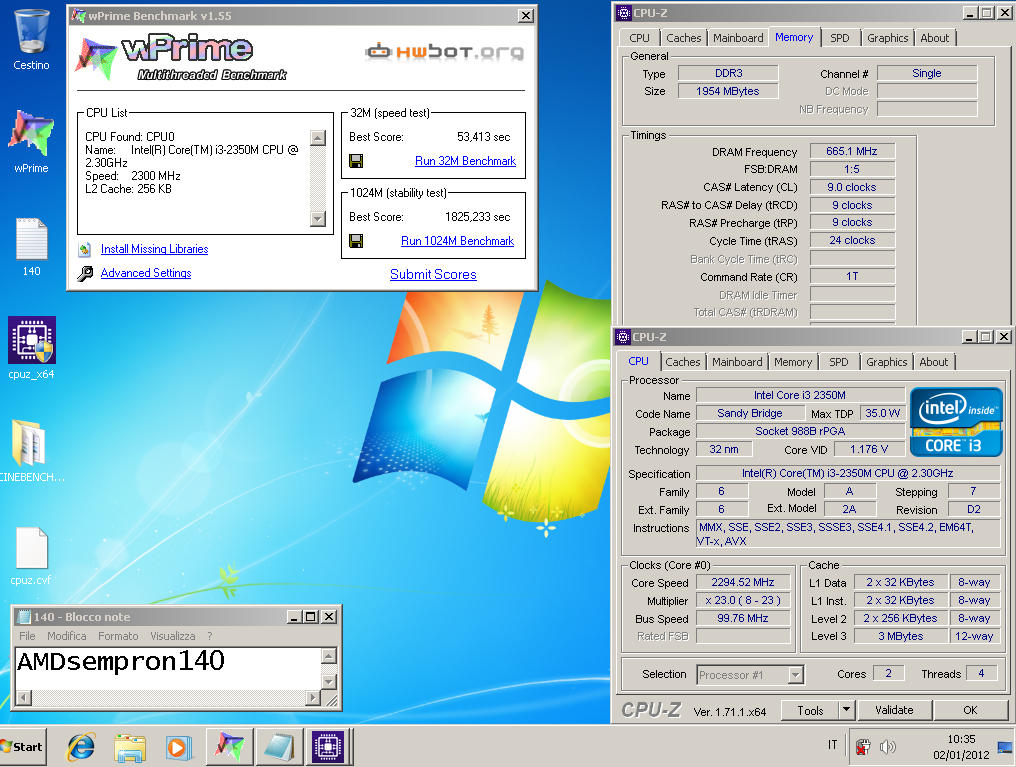Open the Formato menu in Notepad

[118, 636]
